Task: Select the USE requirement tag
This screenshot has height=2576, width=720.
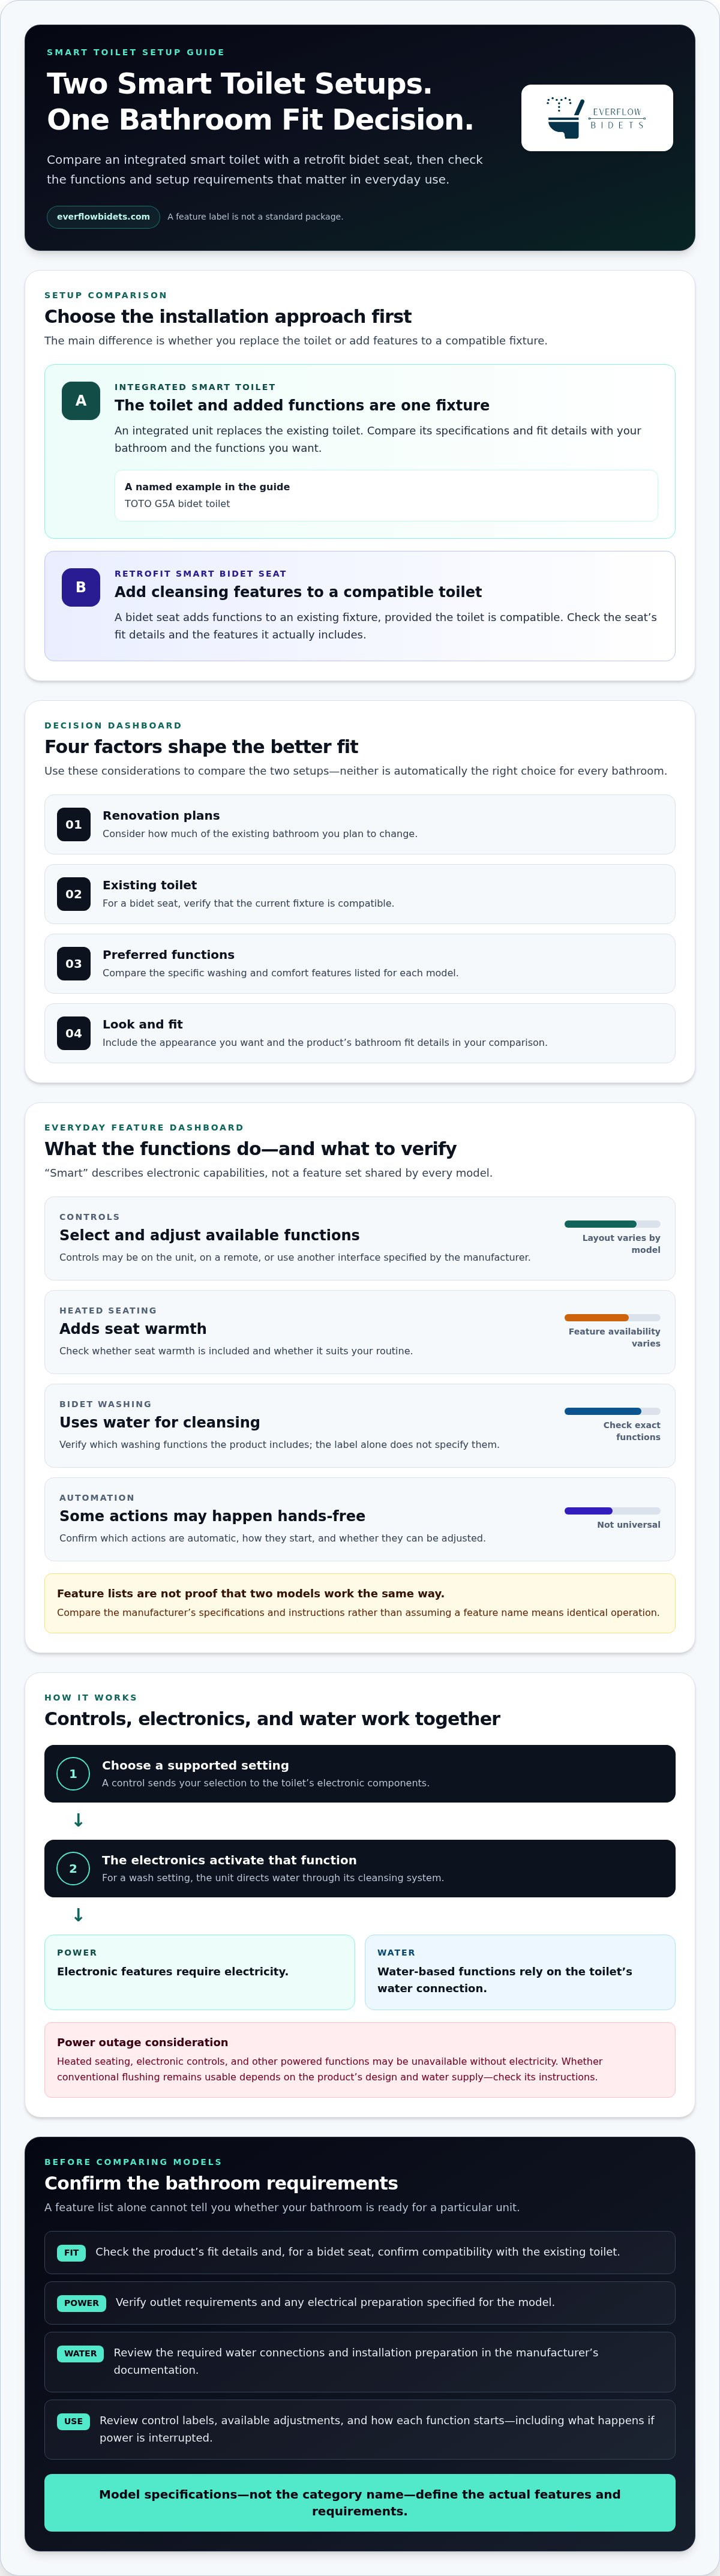Action: pos(73,2422)
